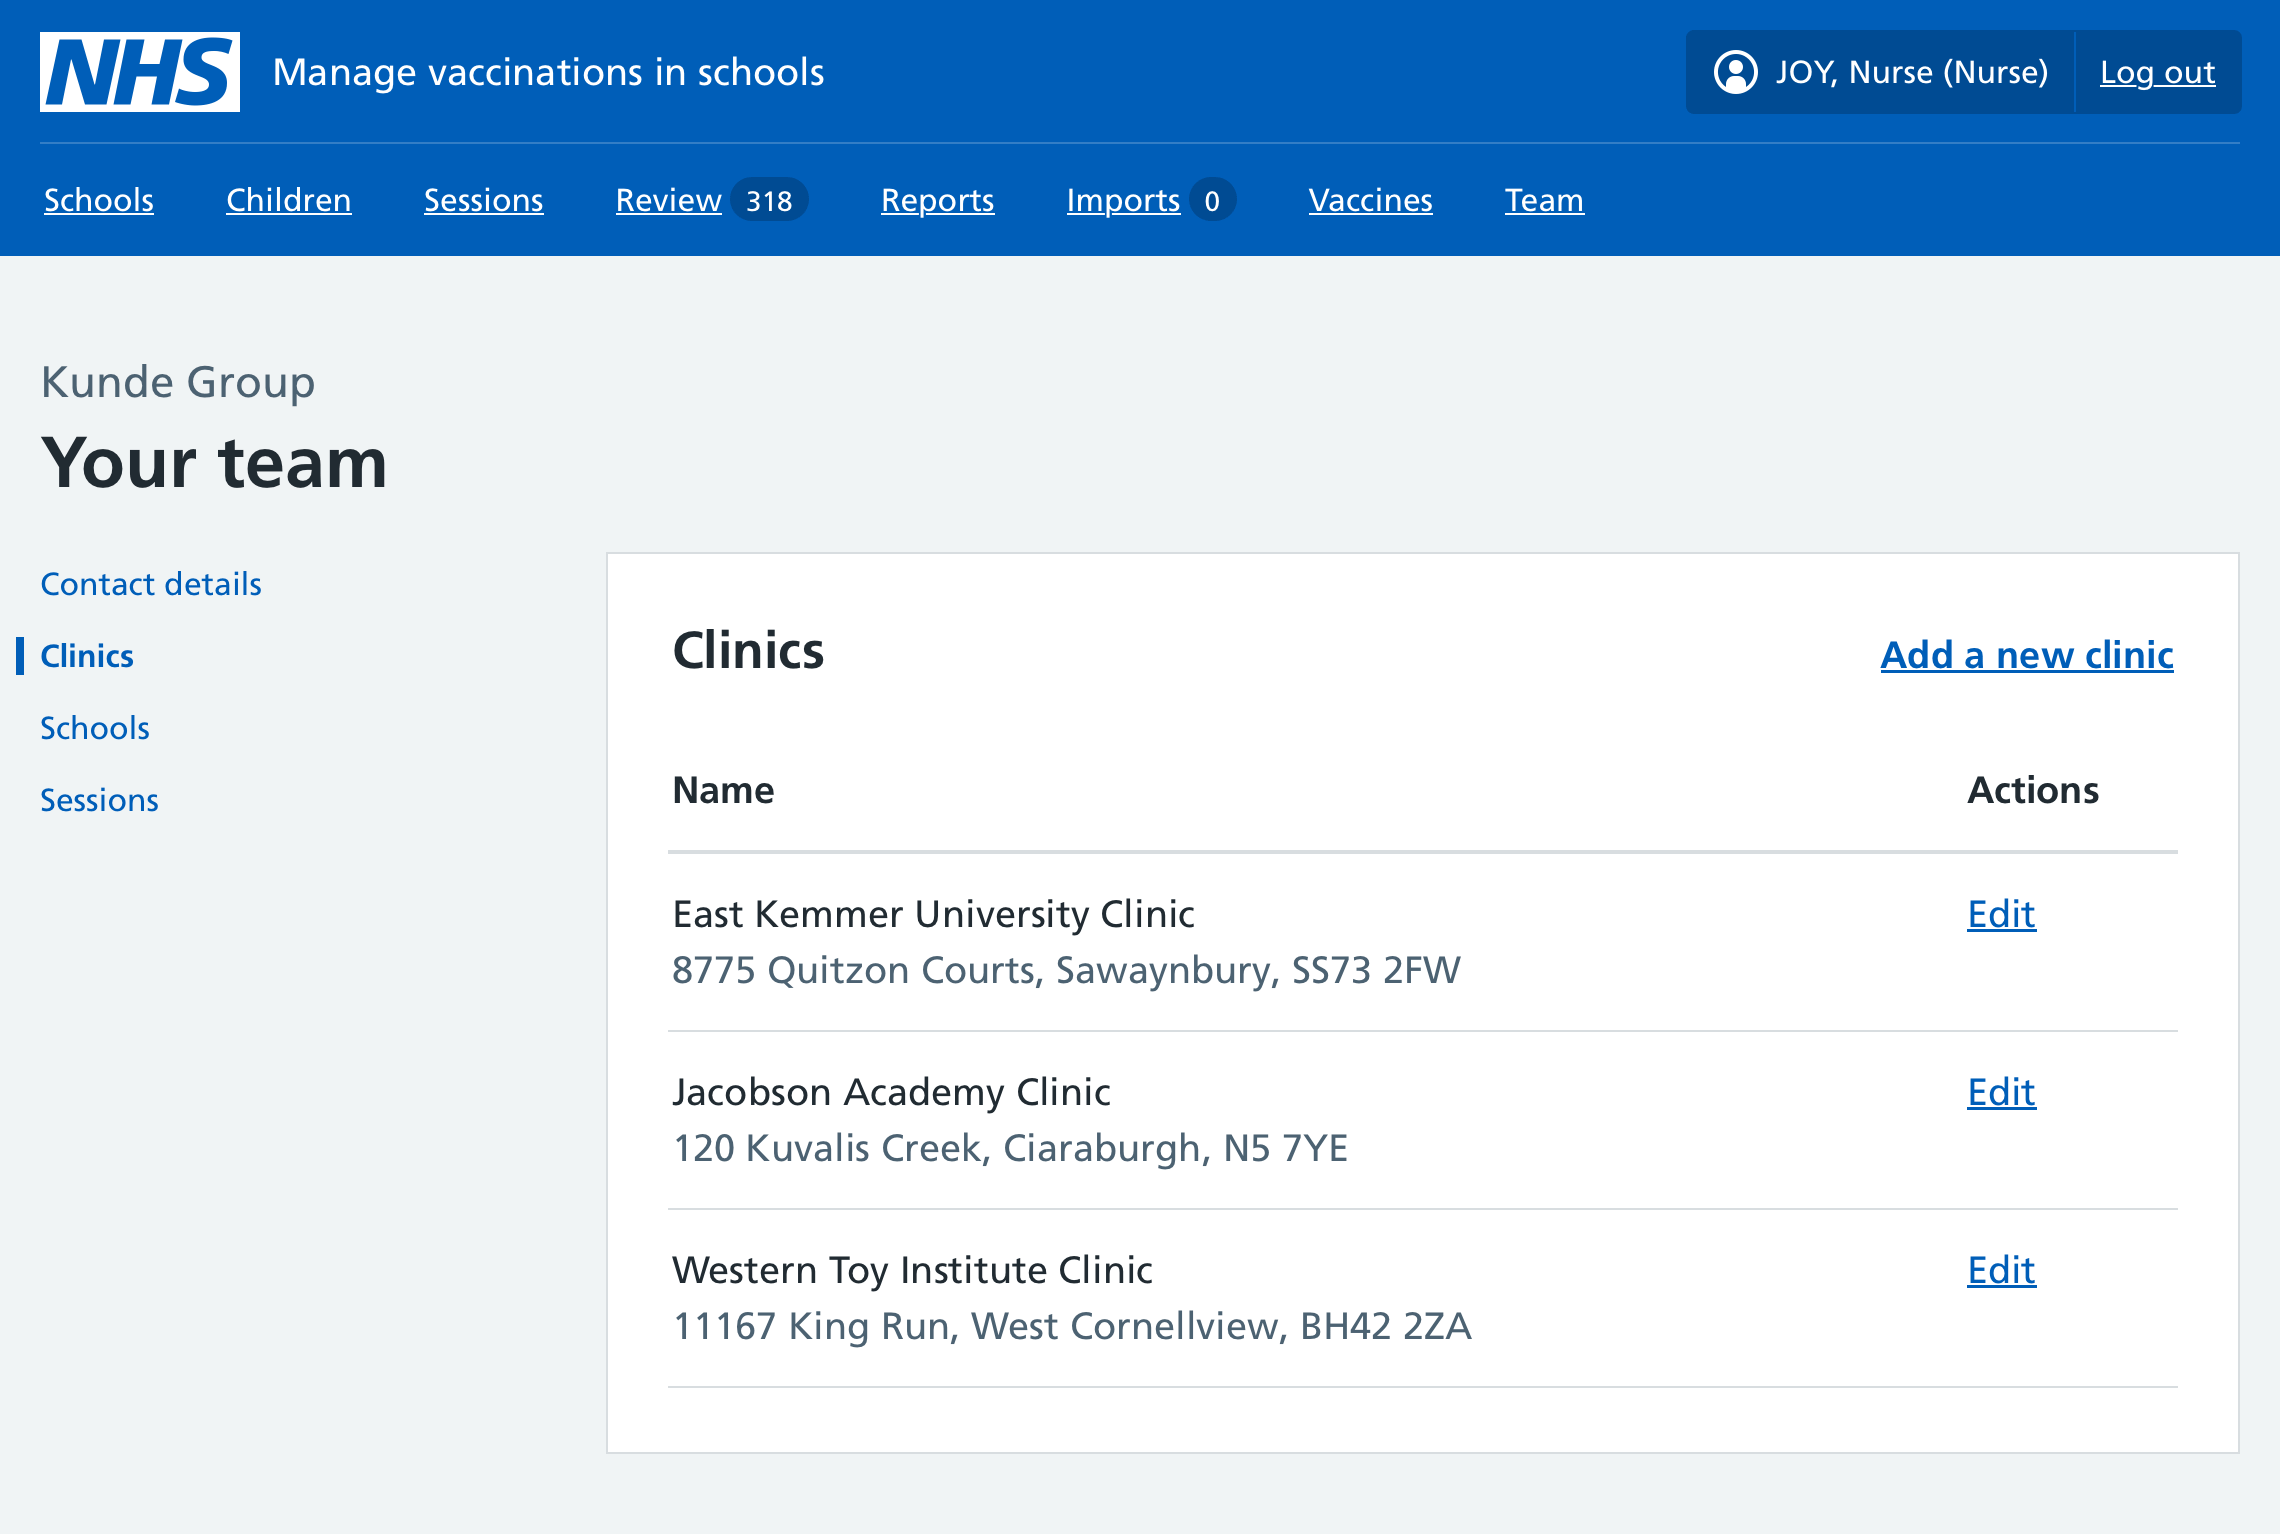Click the user account avatar icon
The height and width of the screenshot is (1534, 2280).
(1736, 72)
